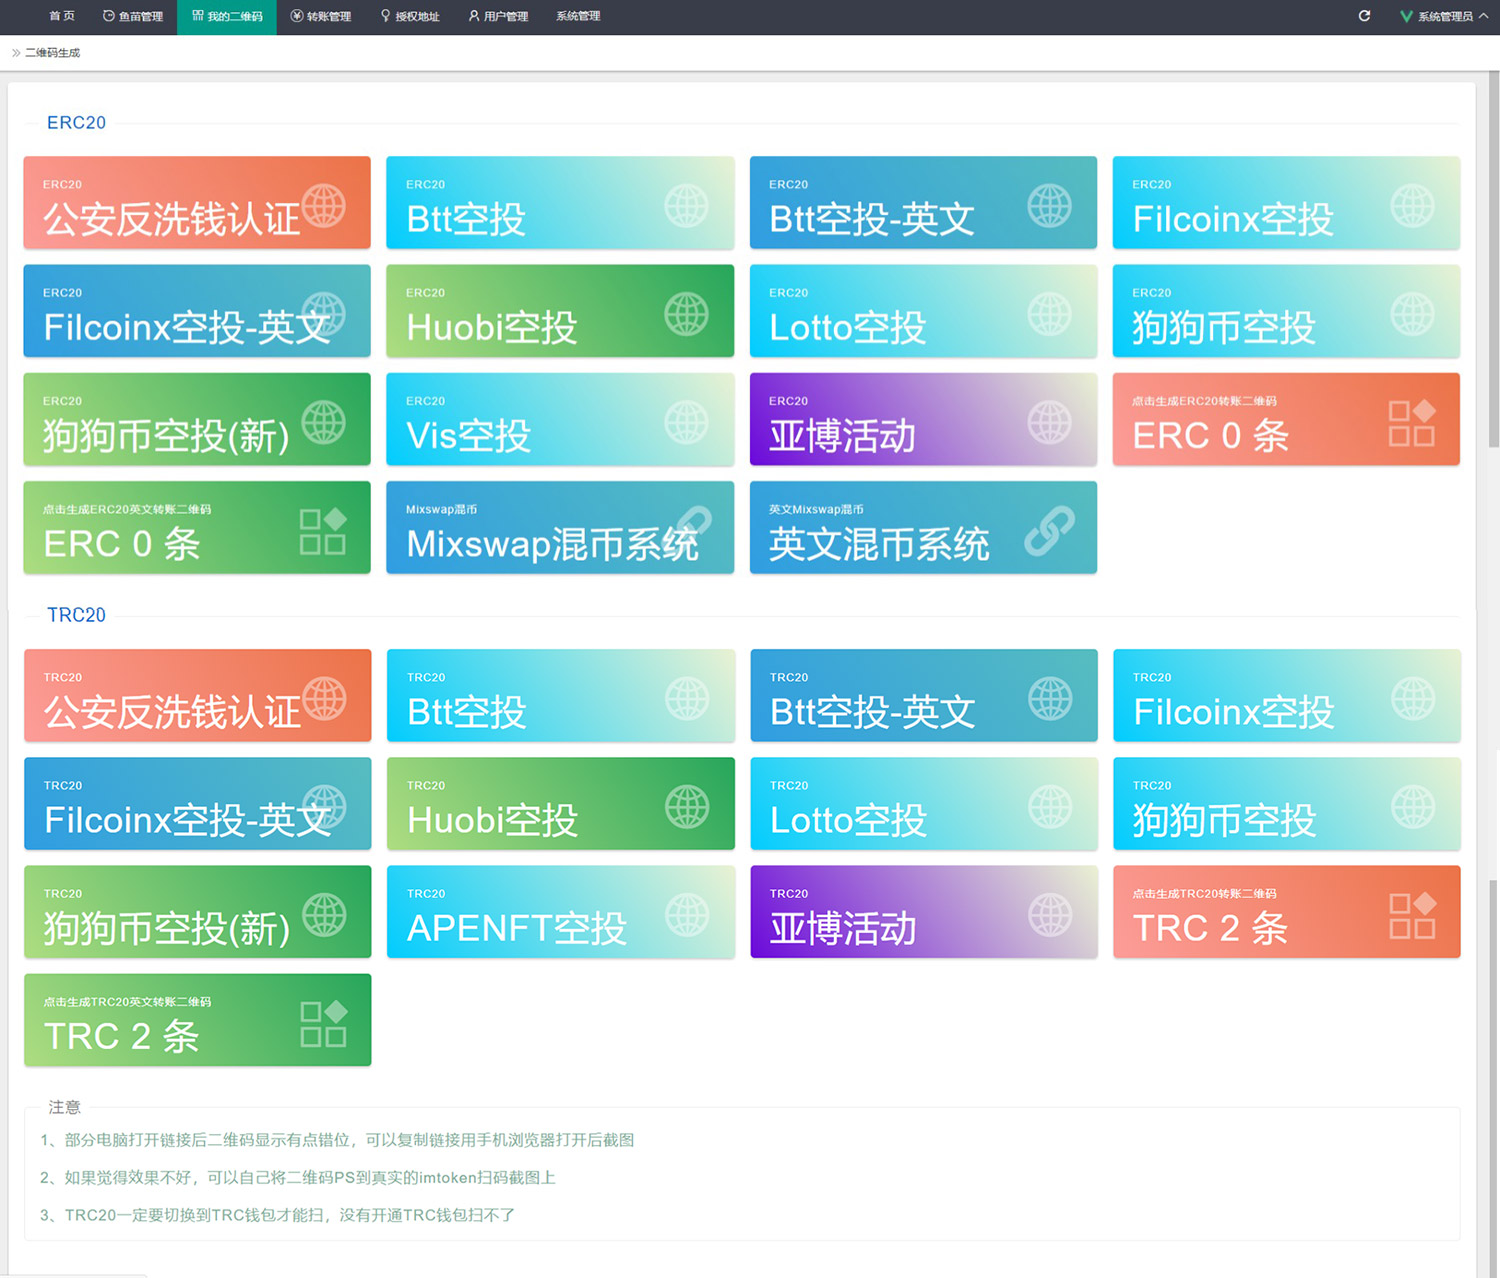Click globe icon on TRC20 Btt空投 card

coord(687,699)
